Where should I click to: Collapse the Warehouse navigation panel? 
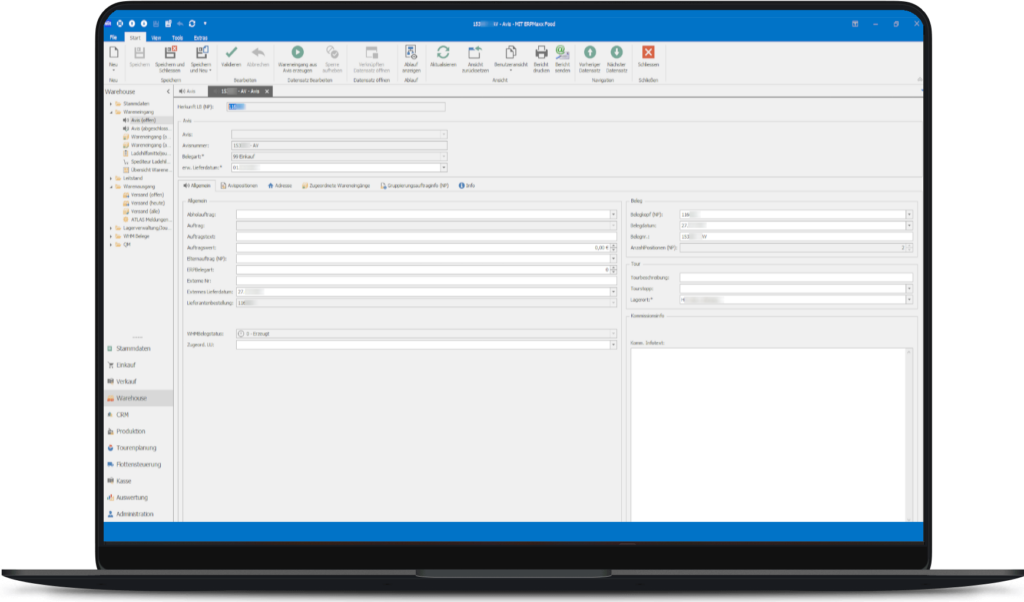167,92
